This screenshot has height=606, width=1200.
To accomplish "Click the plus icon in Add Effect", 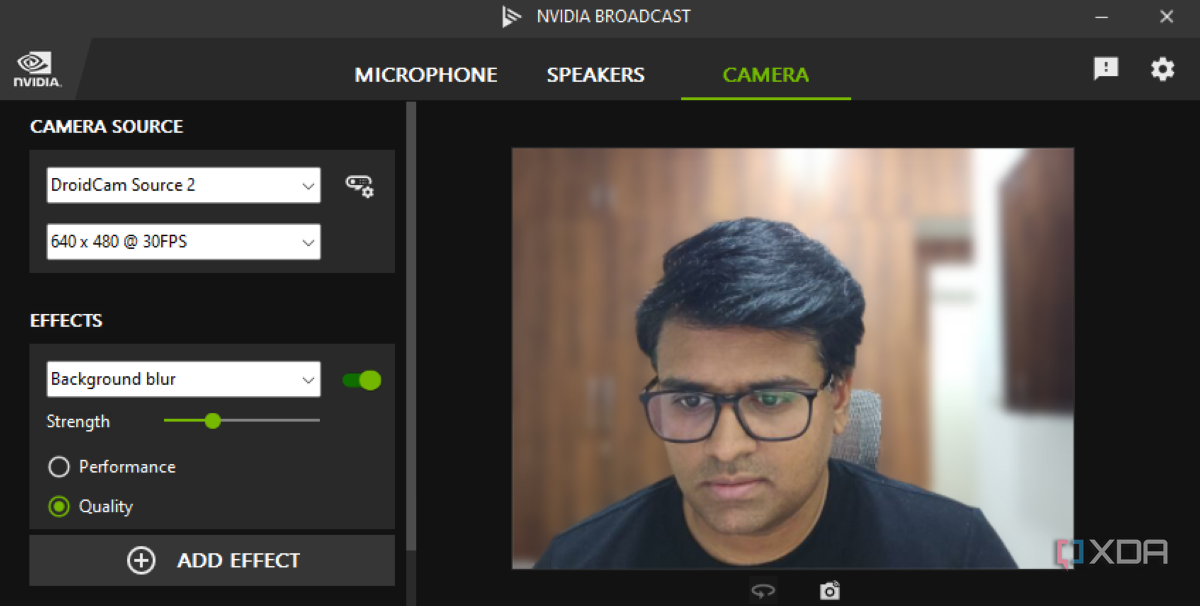I will pos(142,561).
